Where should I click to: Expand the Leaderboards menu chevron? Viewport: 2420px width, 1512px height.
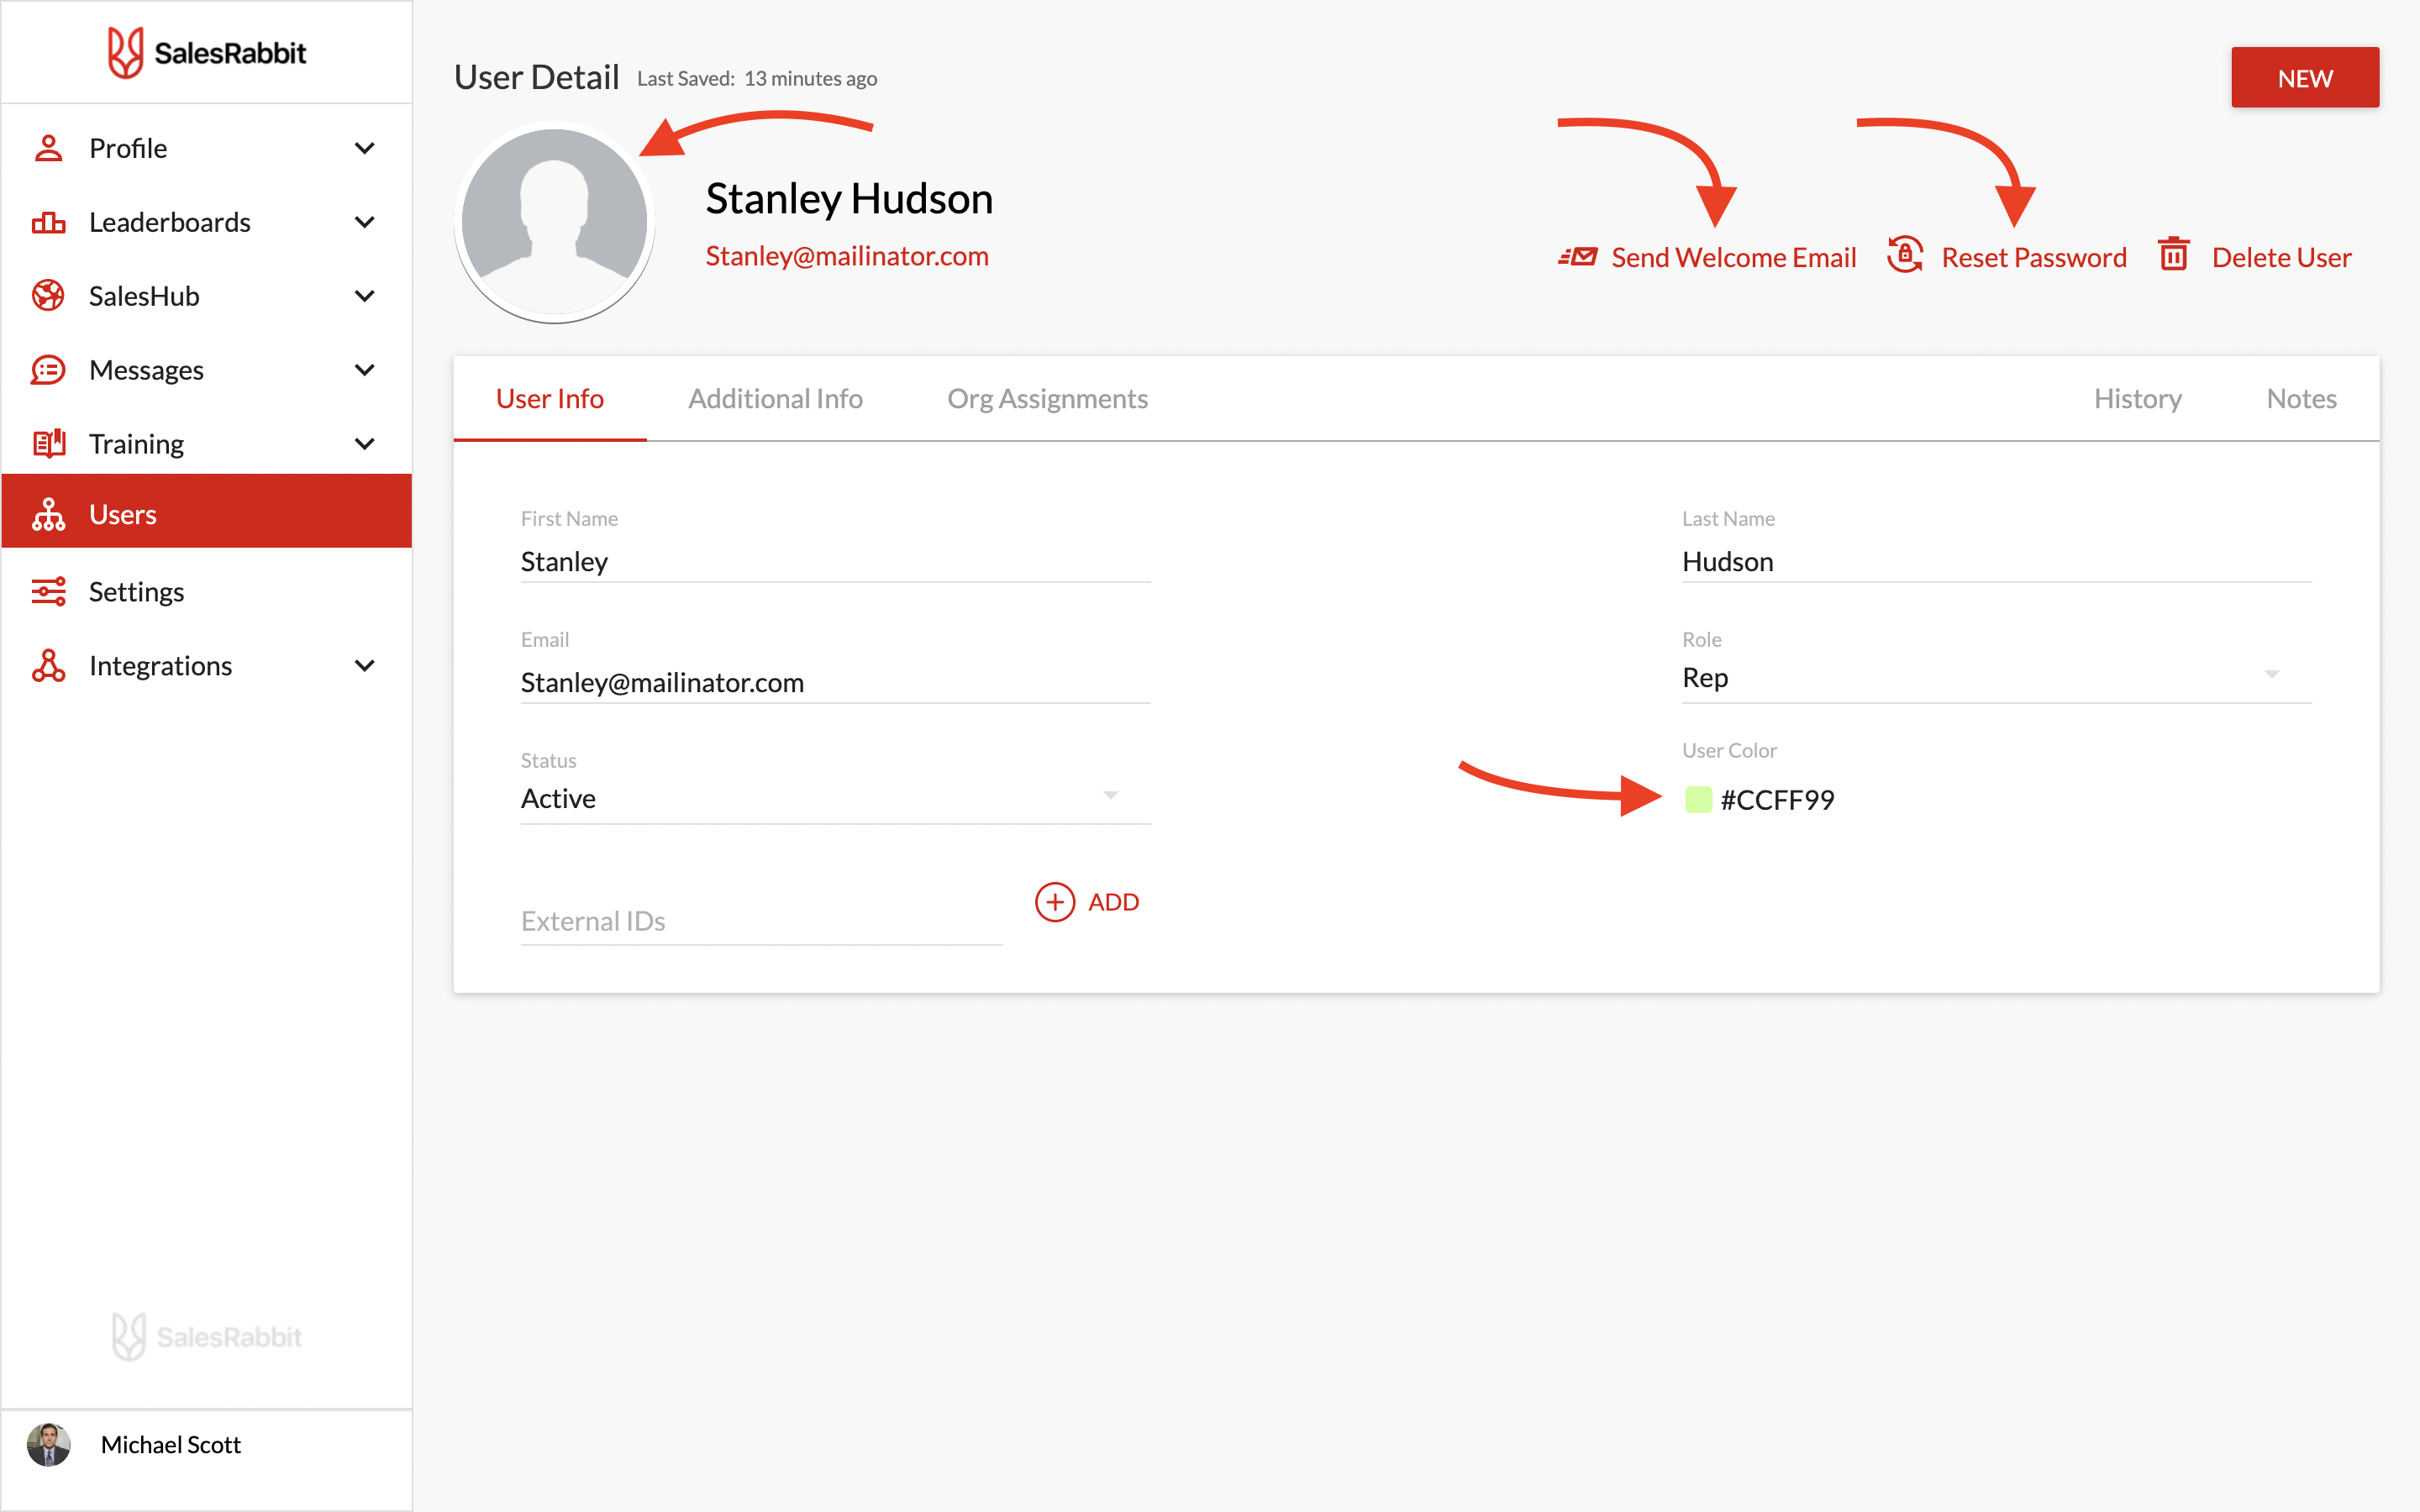[x=365, y=222]
